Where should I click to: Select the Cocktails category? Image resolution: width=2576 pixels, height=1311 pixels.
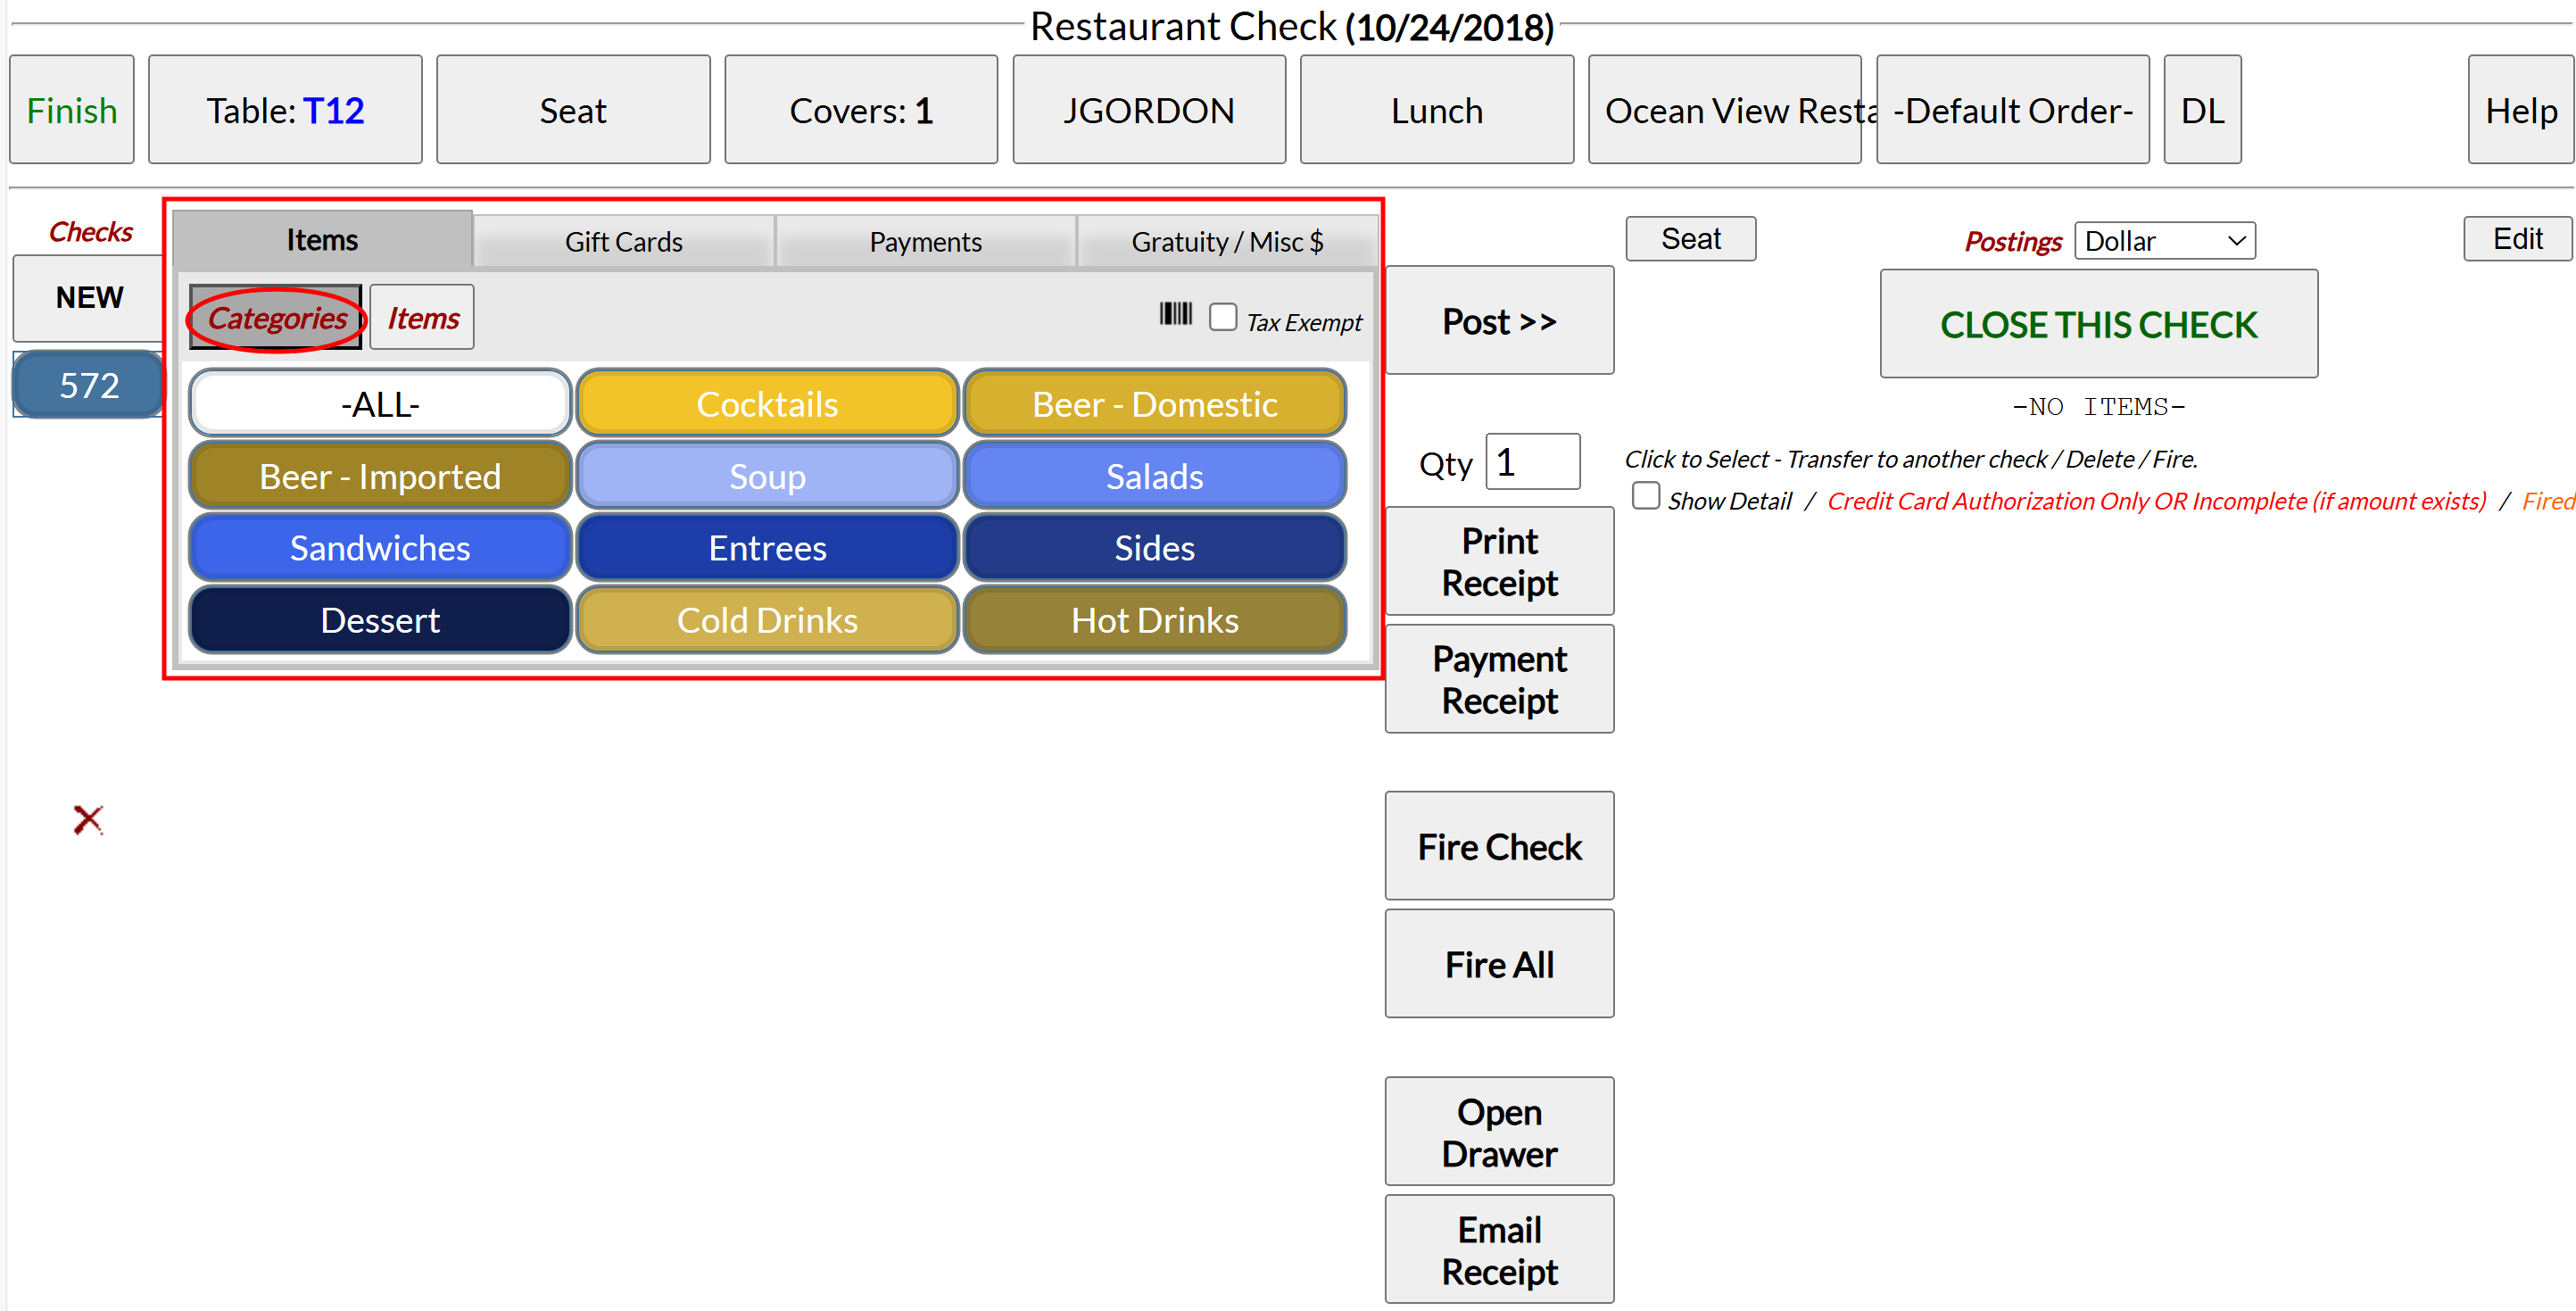coord(767,404)
